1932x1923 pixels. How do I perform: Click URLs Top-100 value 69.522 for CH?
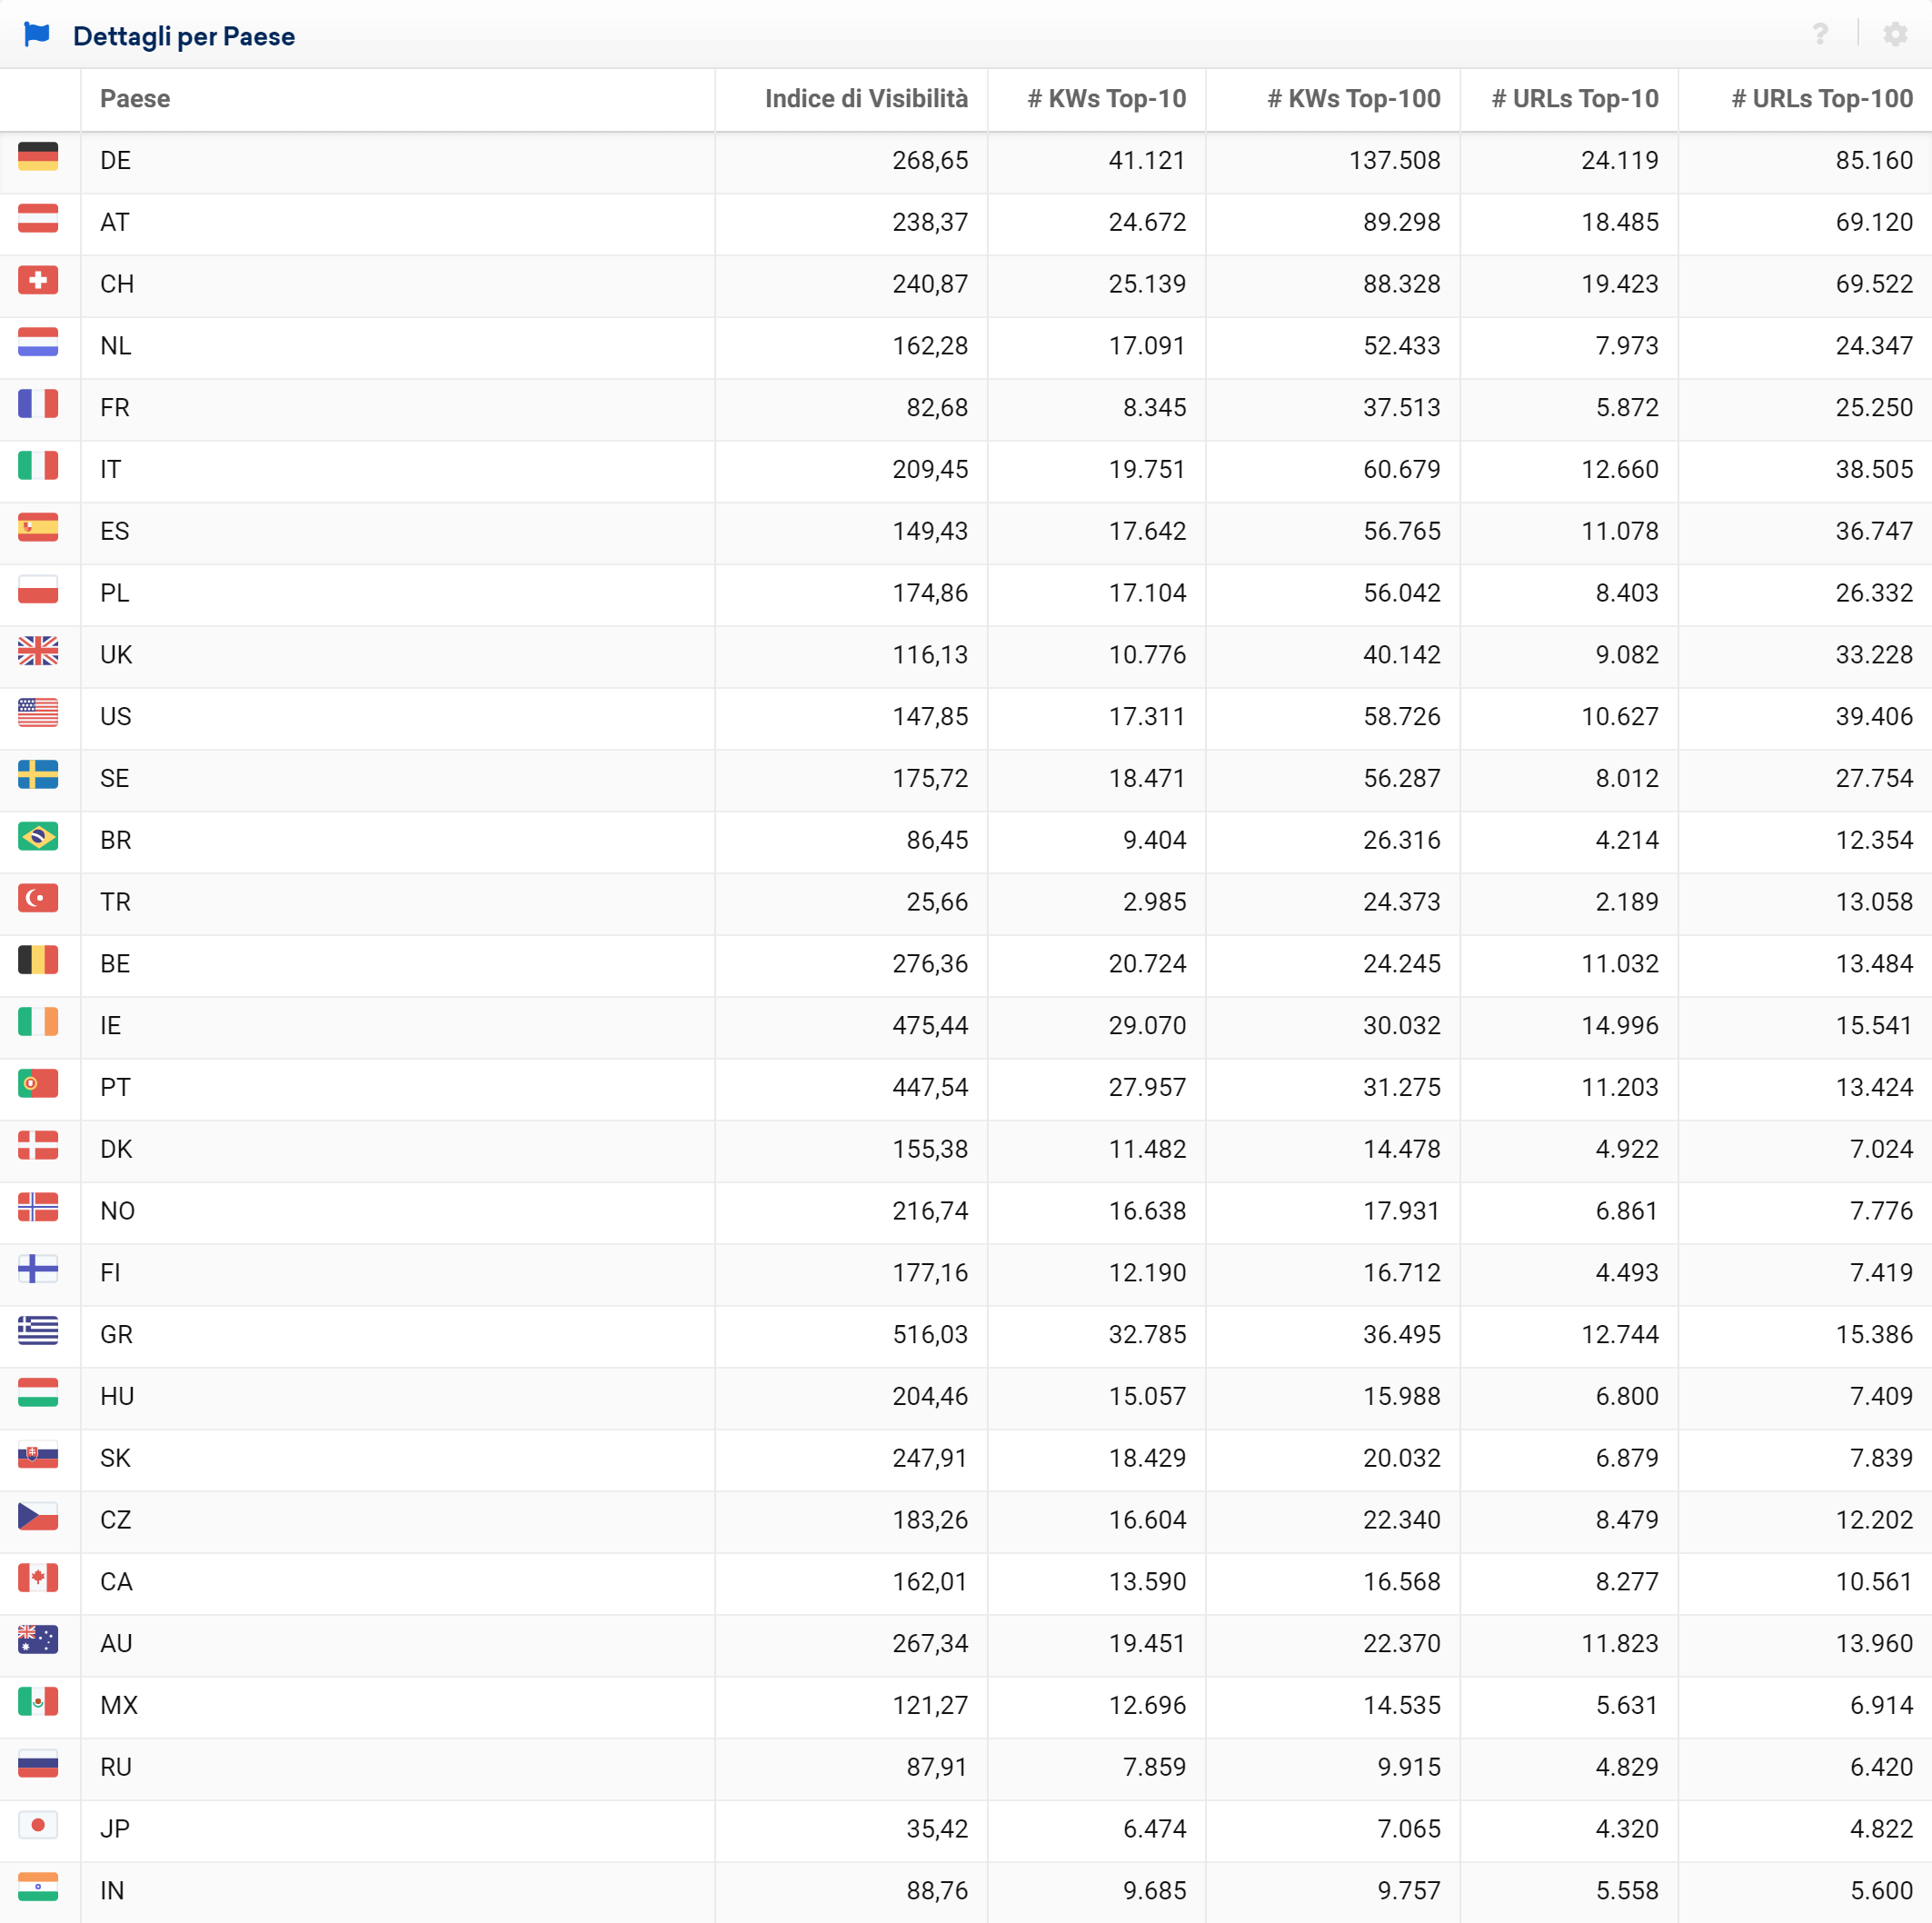pyautogui.click(x=1874, y=284)
